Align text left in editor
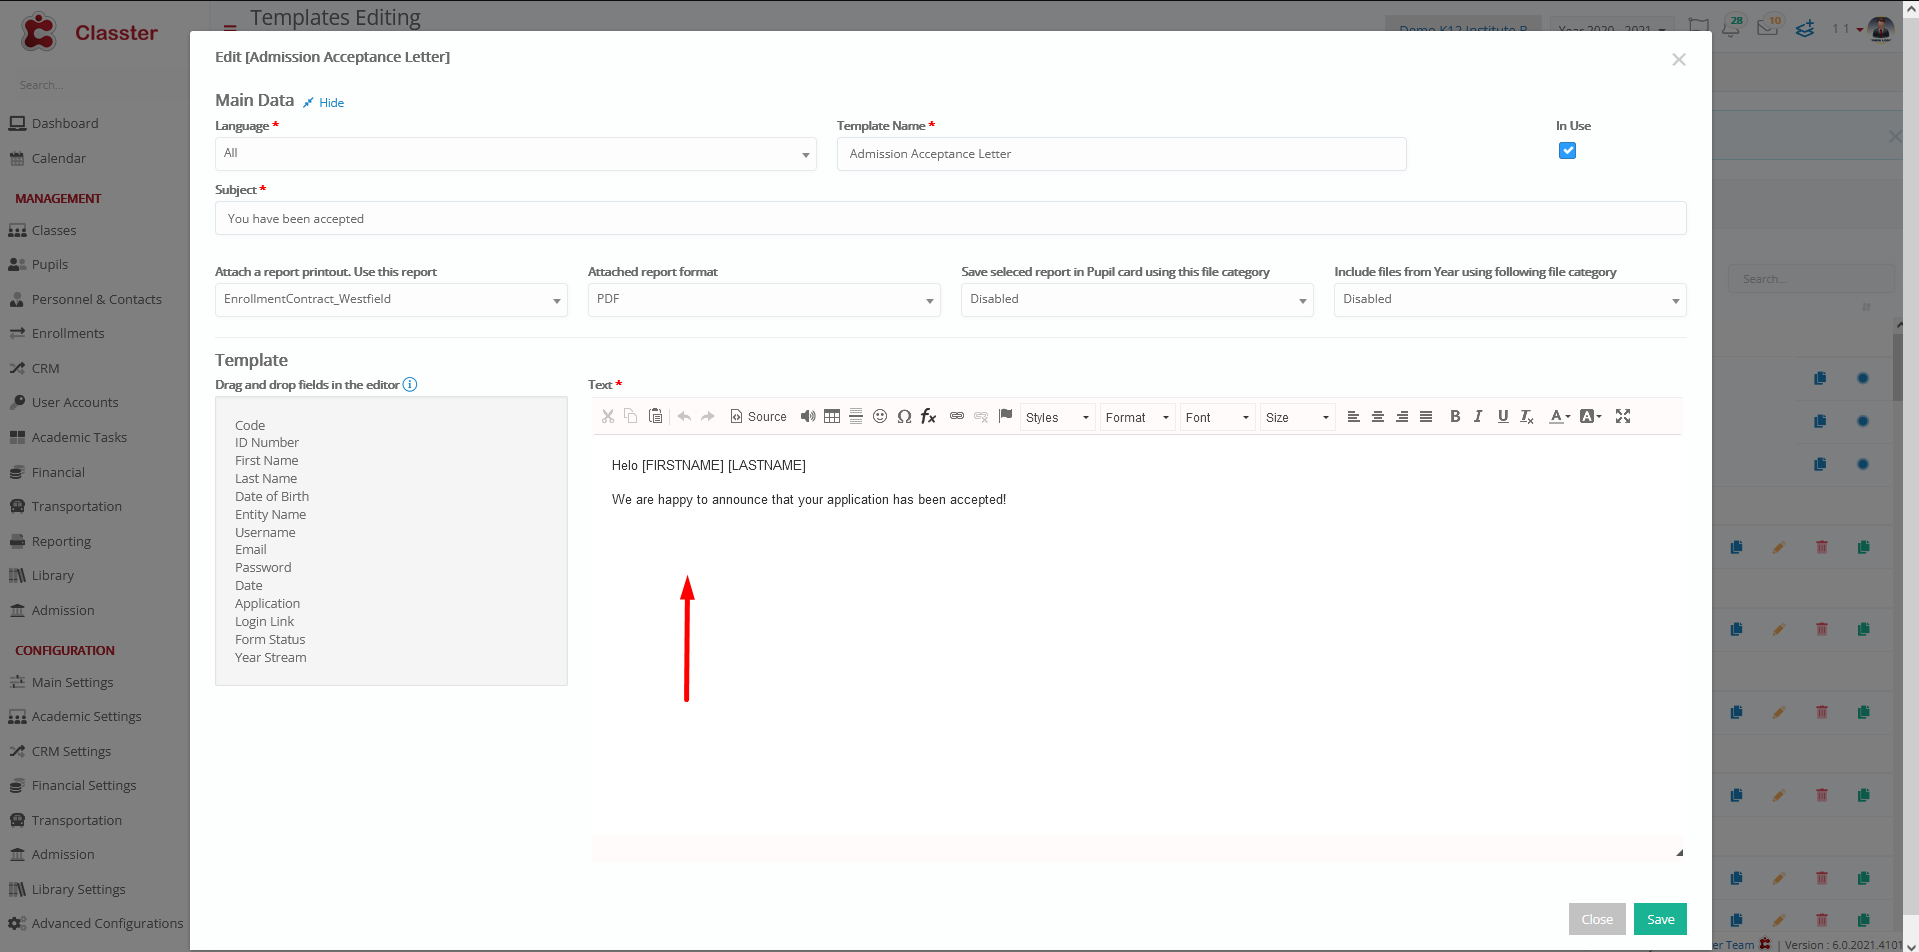The image size is (1919, 952). (x=1354, y=417)
